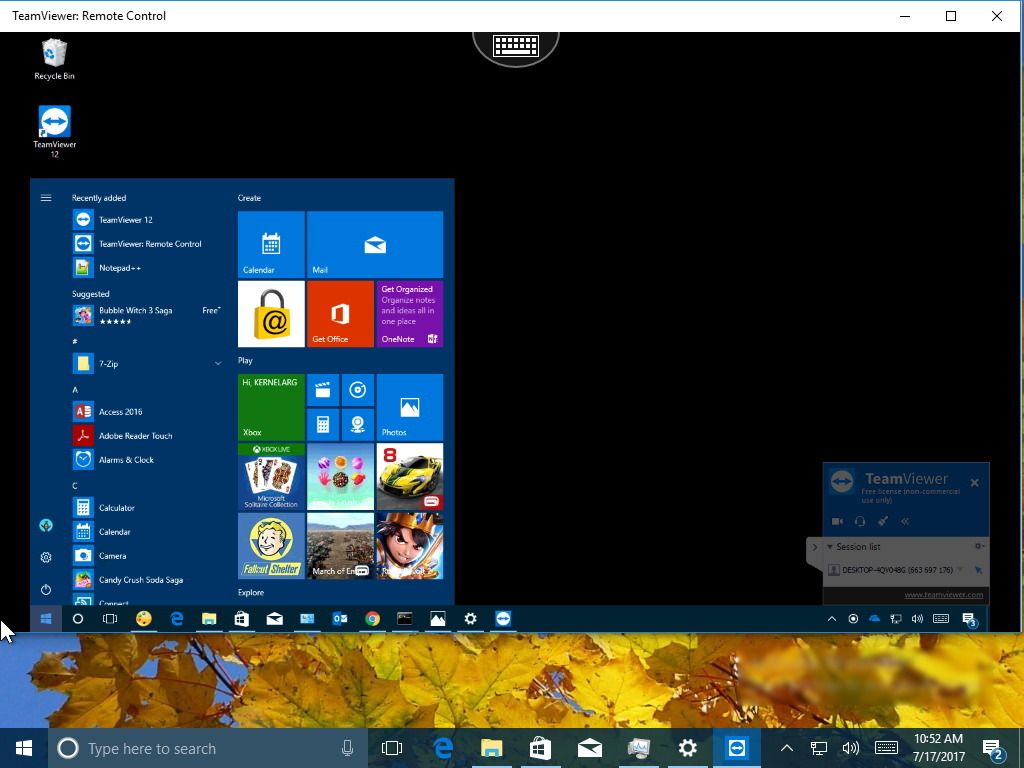Start a video call in the TeamViewer panel
Viewport: 1024px width, 768px height.
pyautogui.click(x=838, y=521)
